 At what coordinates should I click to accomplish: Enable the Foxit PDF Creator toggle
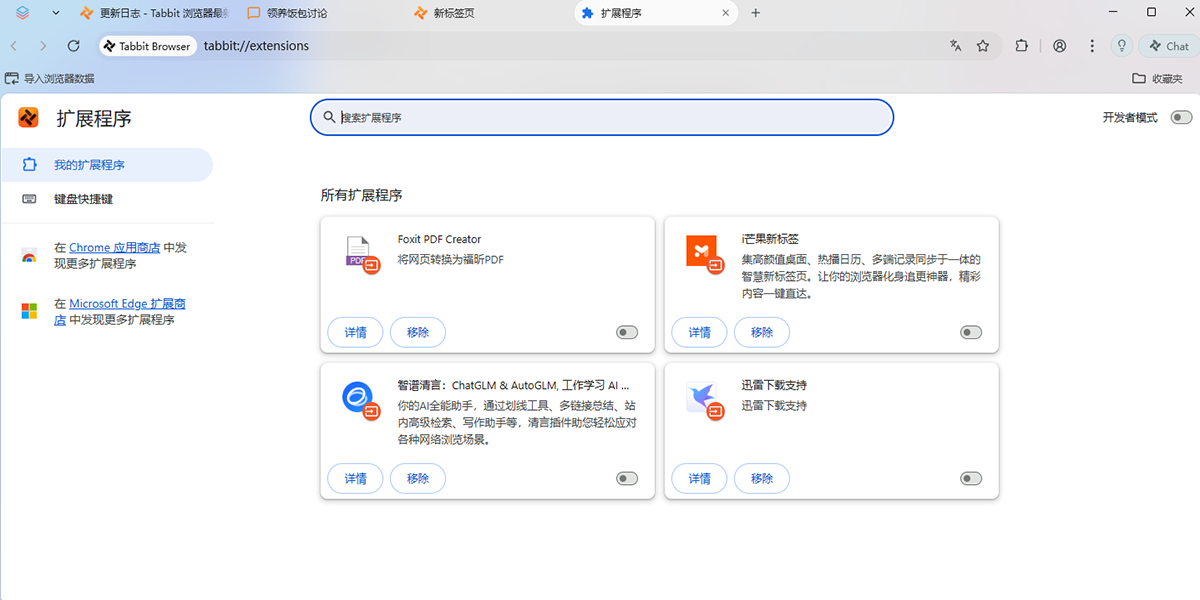click(x=627, y=332)
